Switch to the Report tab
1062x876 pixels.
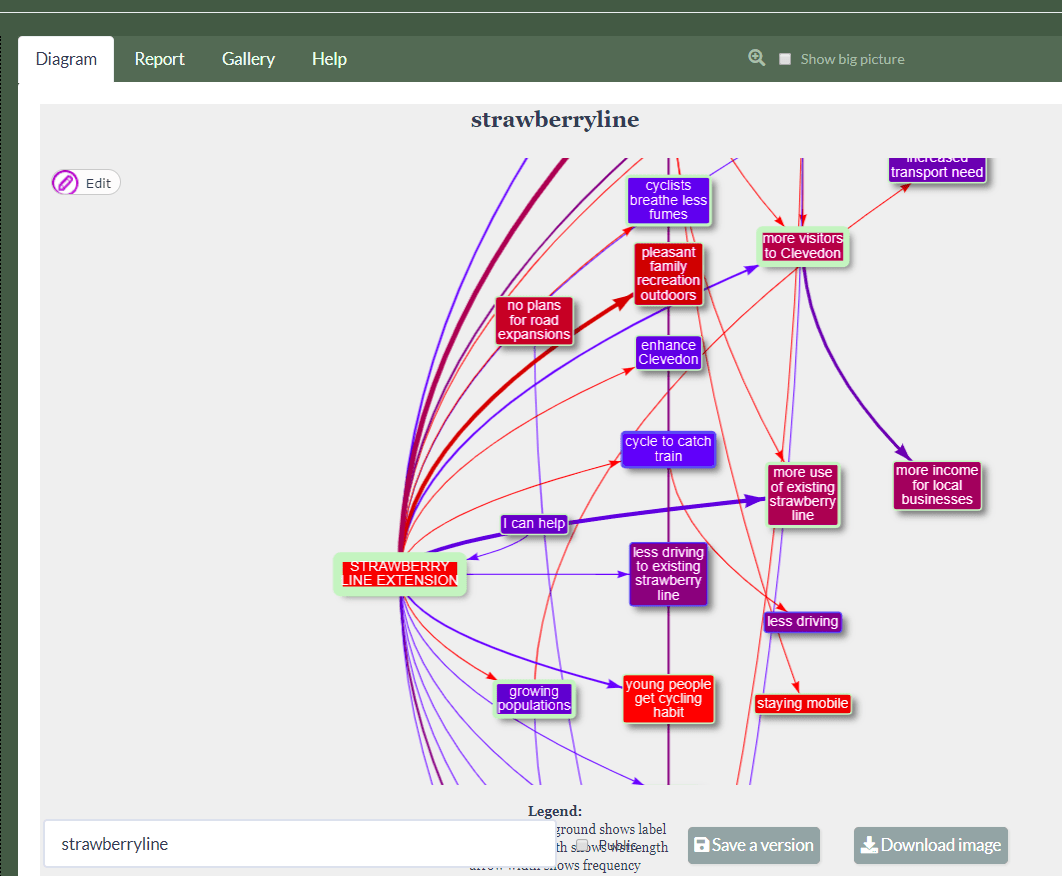coord(159,59)
